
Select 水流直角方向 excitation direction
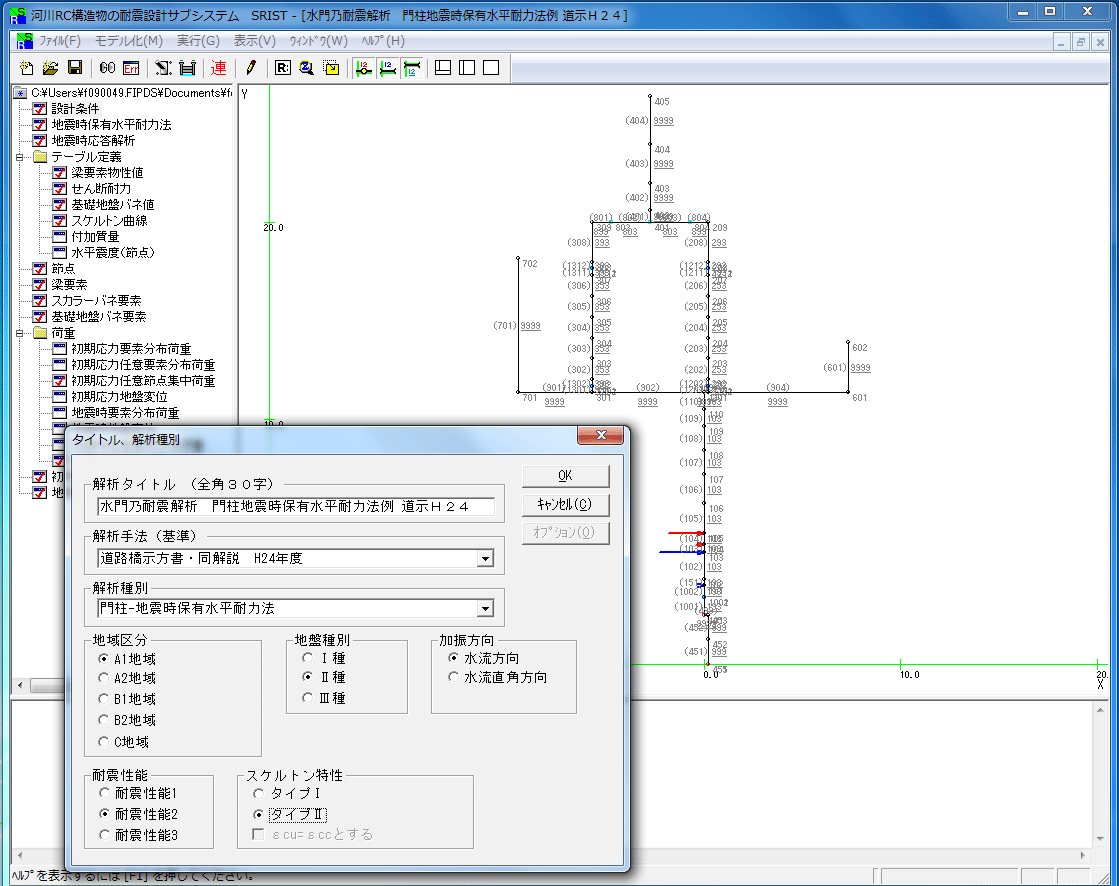point(454,677)
